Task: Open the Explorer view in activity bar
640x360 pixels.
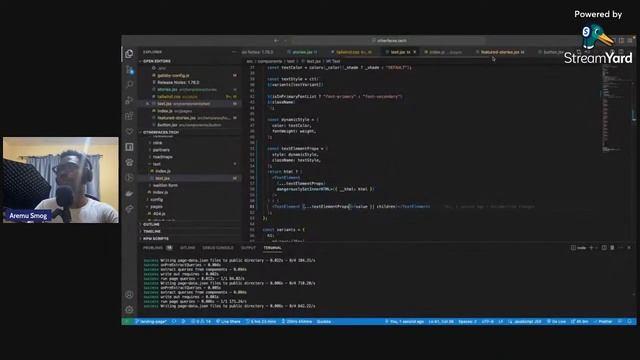Action: point(129,53)
